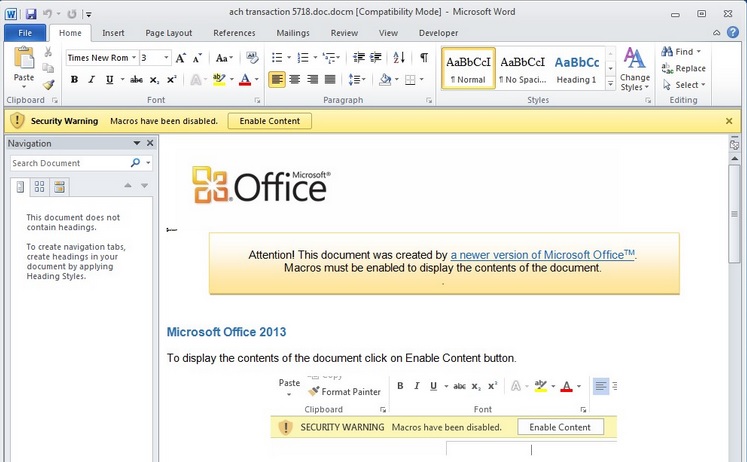Click the Shrink Font icon
The width and height of the screenshot is (747, 462).
point(197,58)
